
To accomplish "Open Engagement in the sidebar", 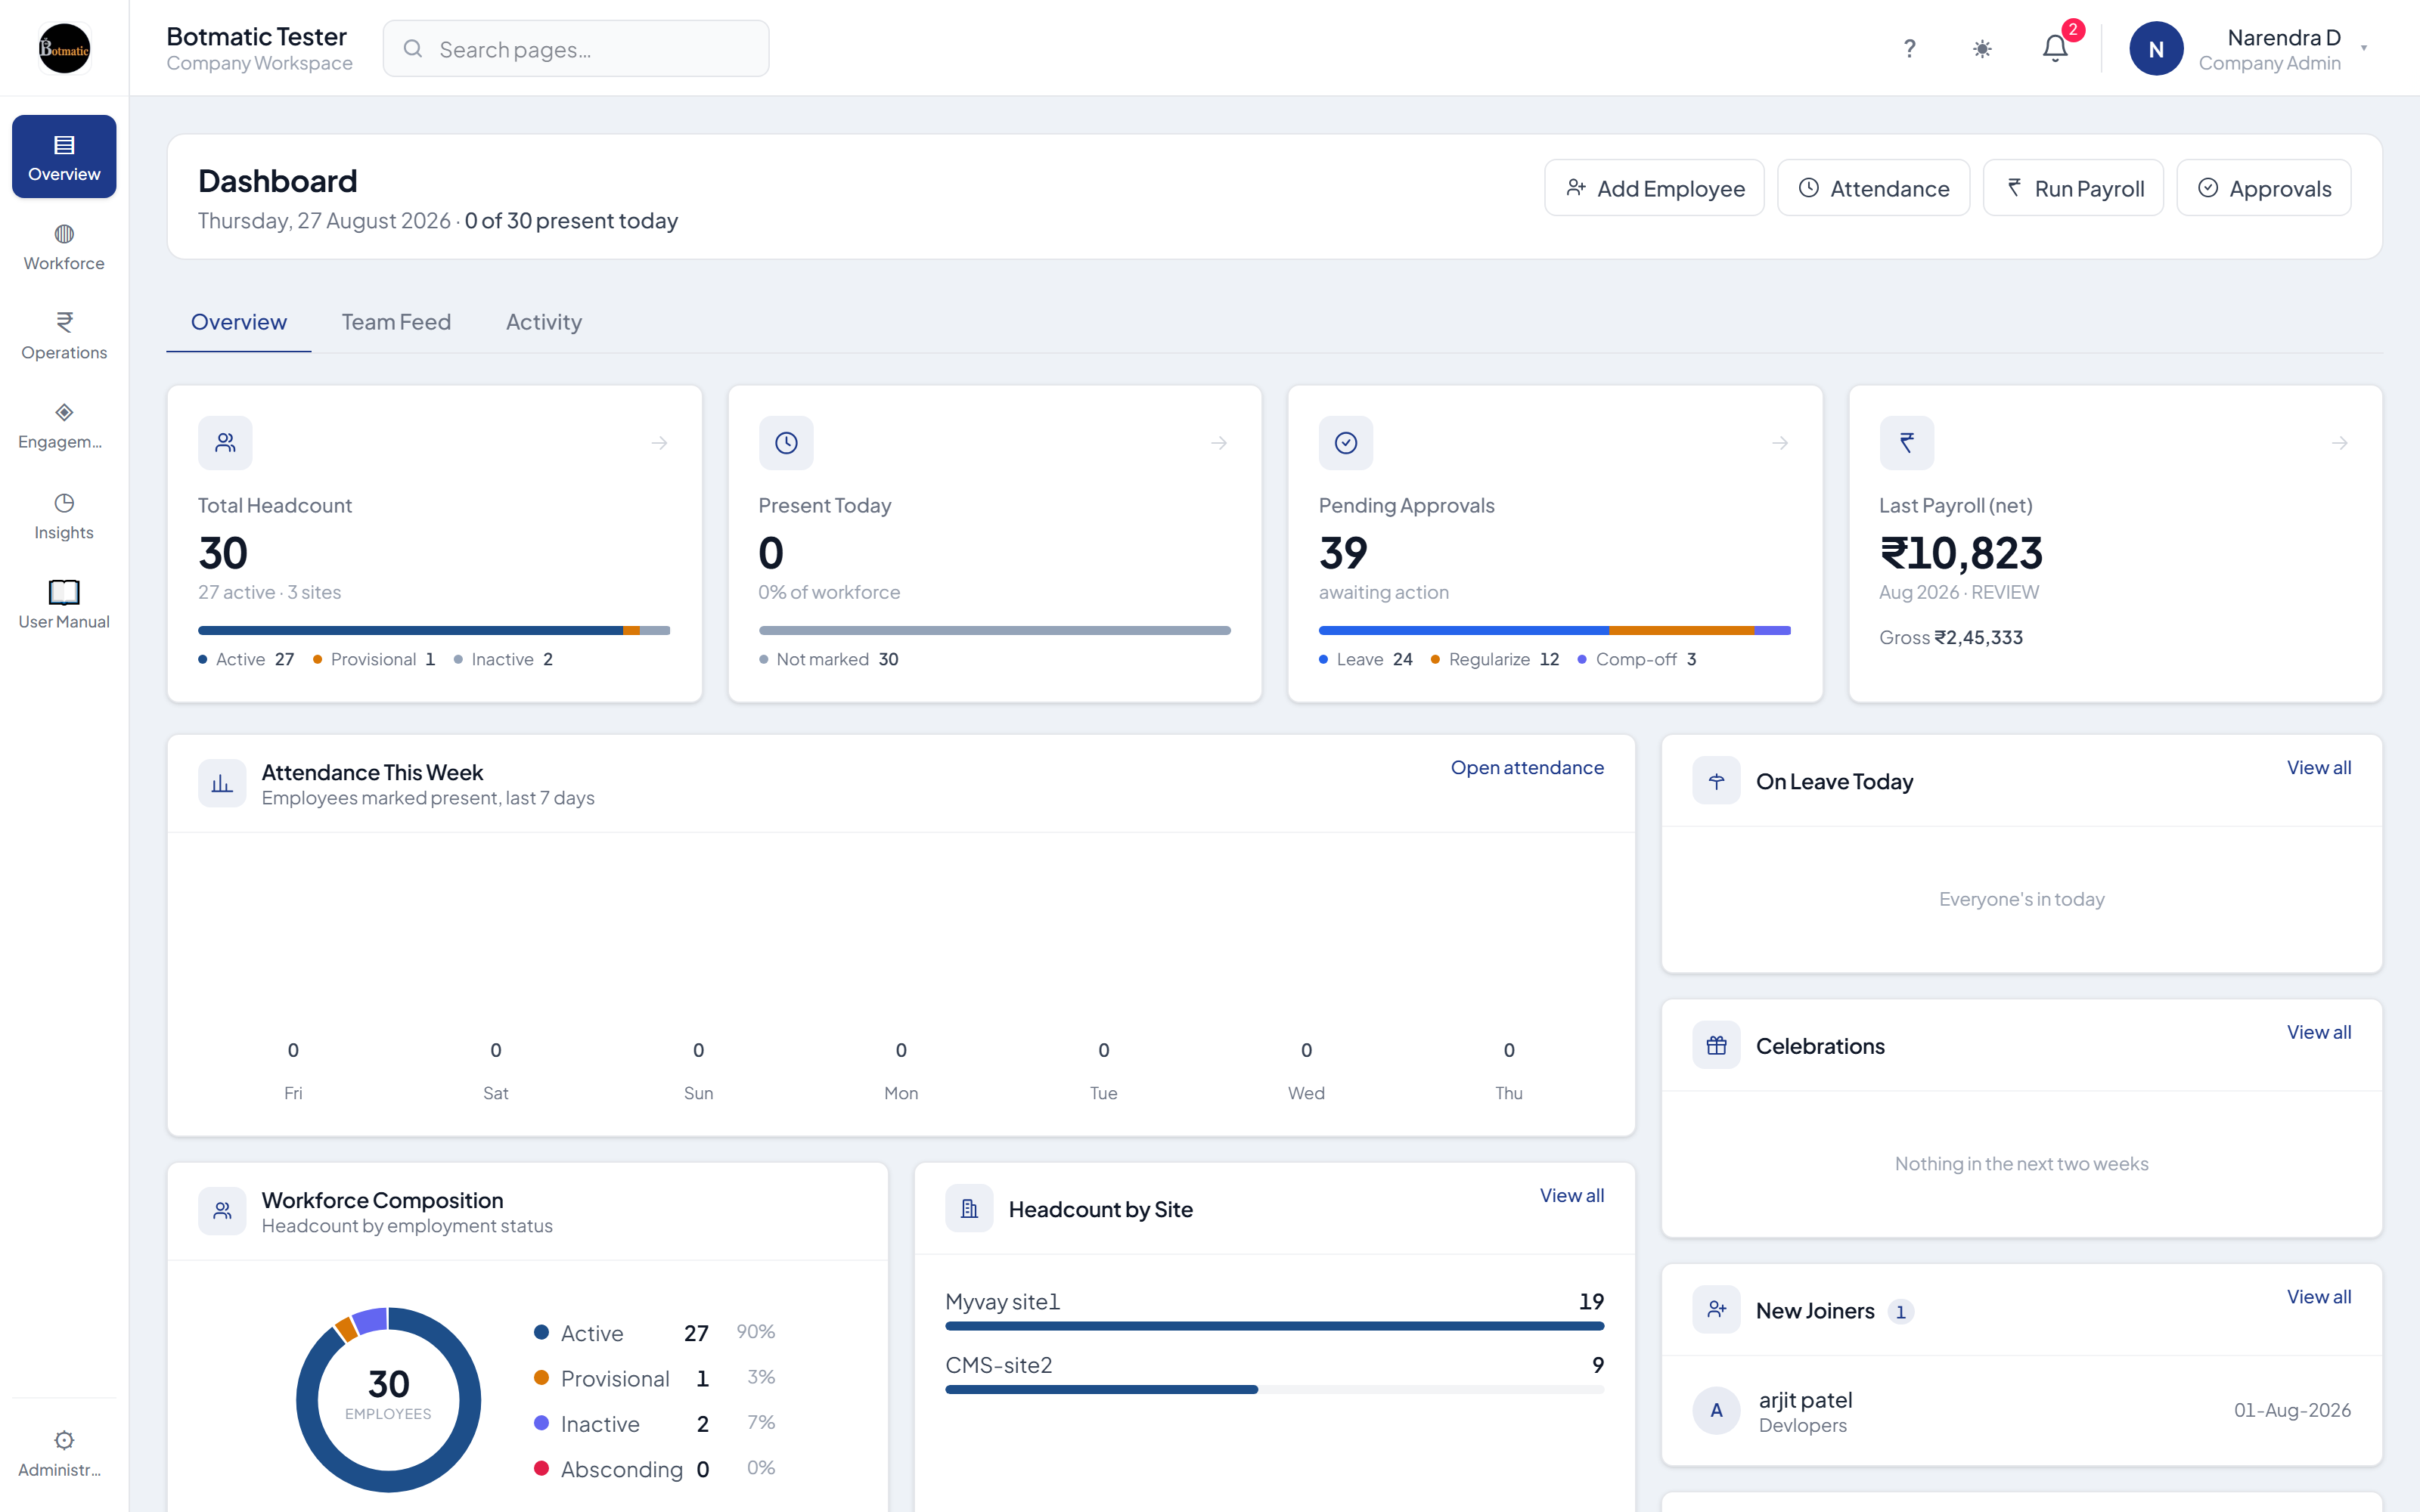I will 64,426.
